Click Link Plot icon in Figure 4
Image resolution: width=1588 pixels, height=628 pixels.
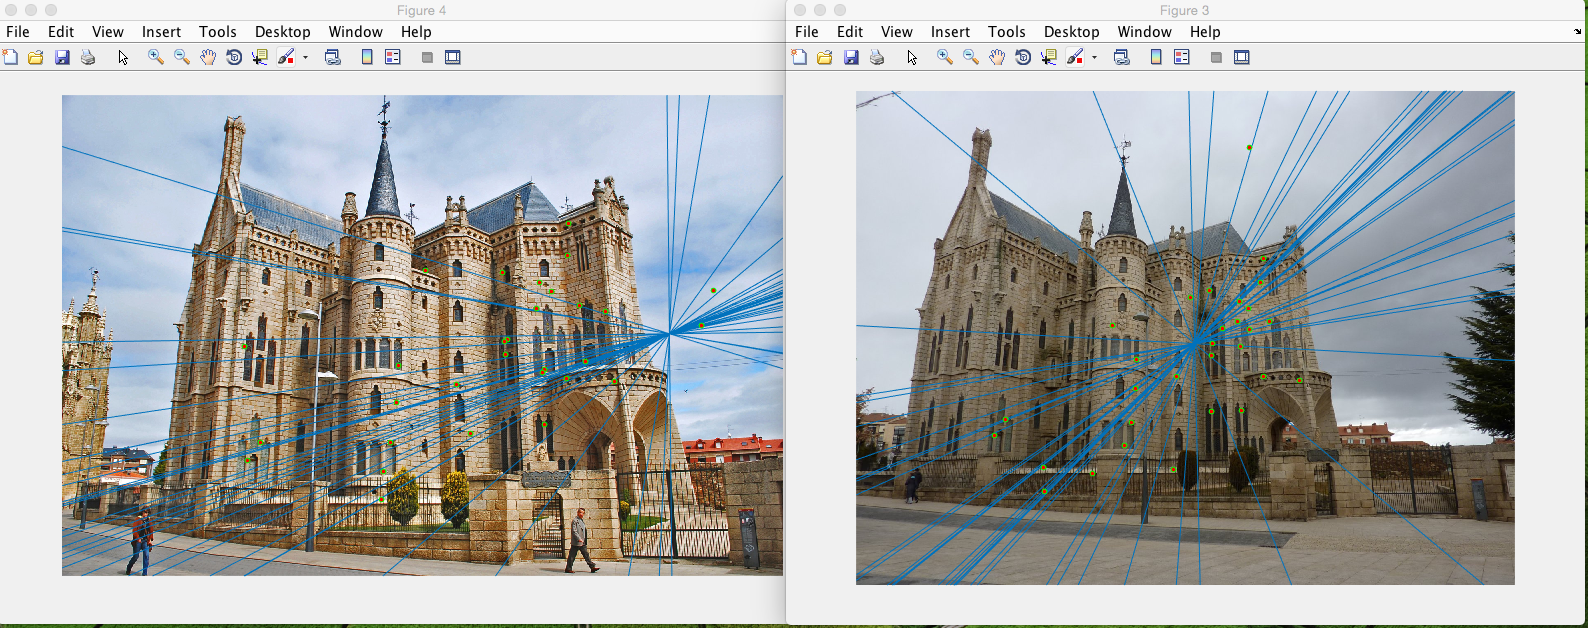[x=333, y=57]
